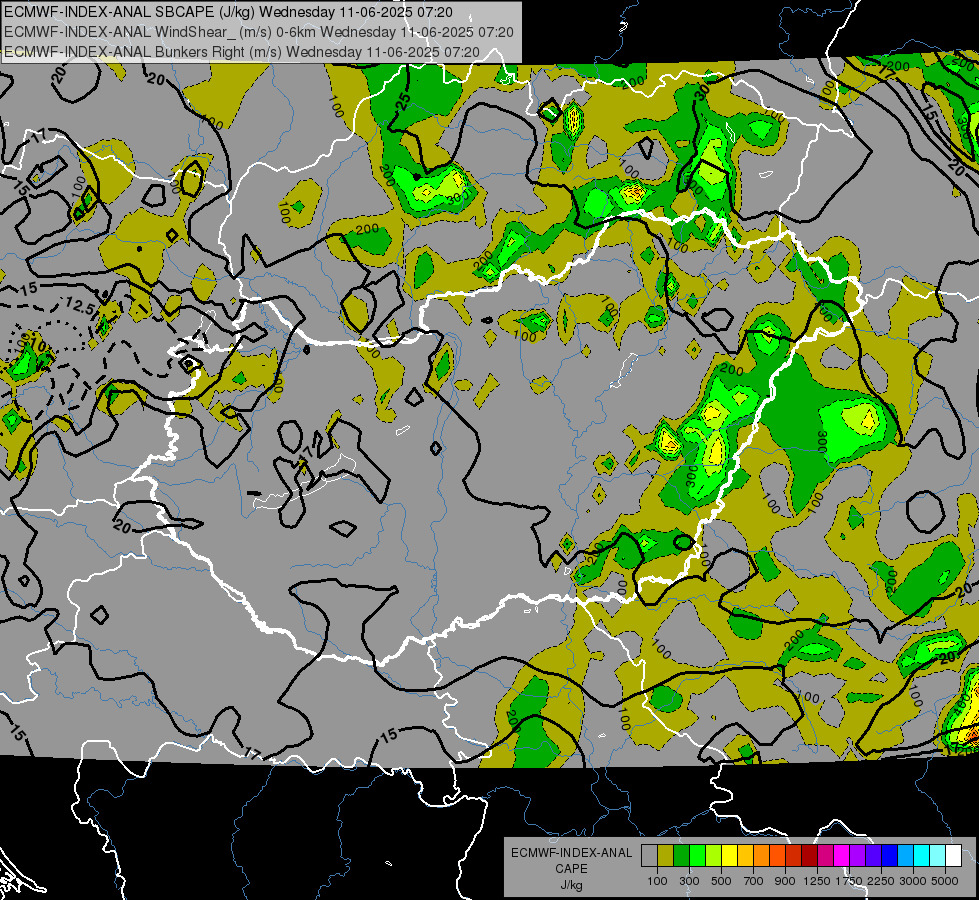
Task: Select the olive swatch in CAPE legend
Action: pyautogui.click(x=666, y=855)
